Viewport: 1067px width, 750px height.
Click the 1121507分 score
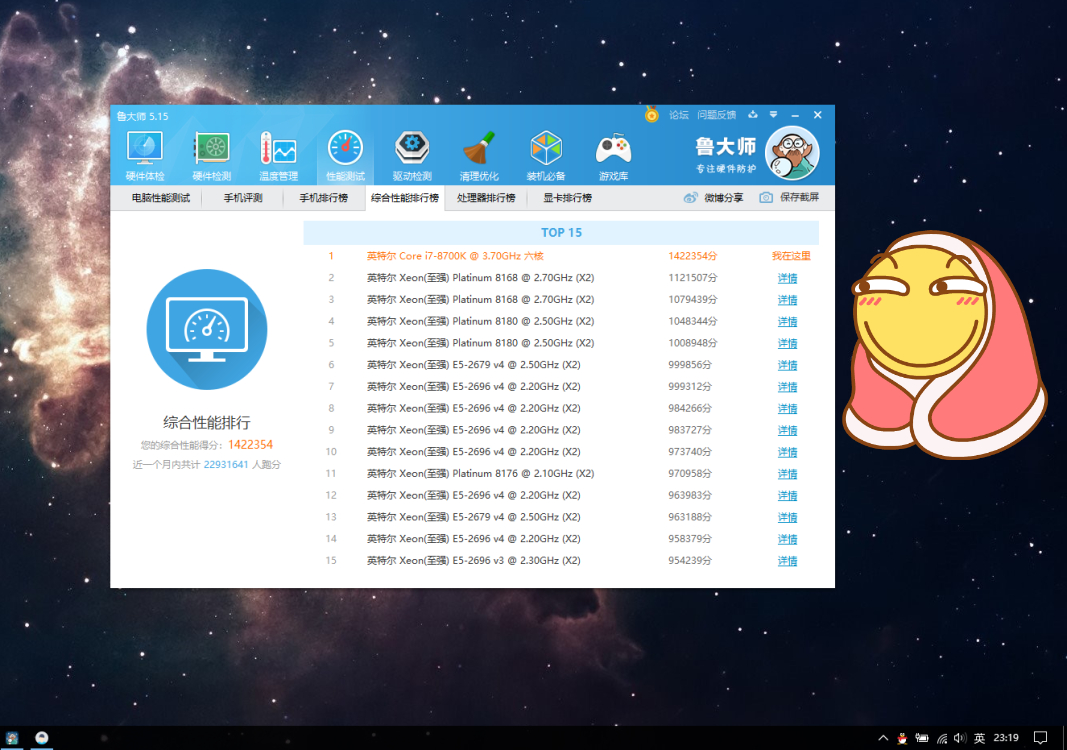tap(693, 278)
